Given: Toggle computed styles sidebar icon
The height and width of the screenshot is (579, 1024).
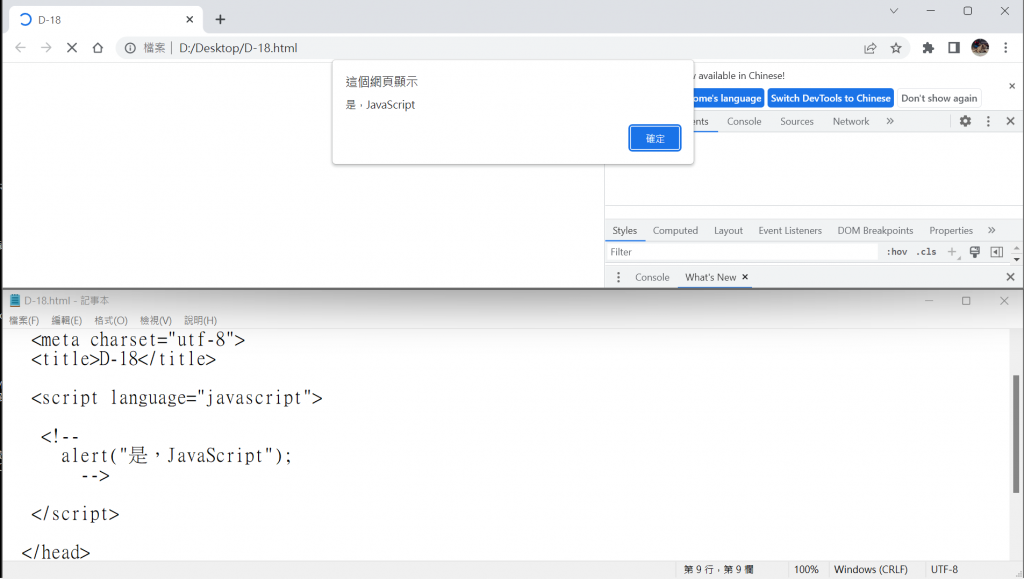Looking at the screenshot, I should point(997,252).
